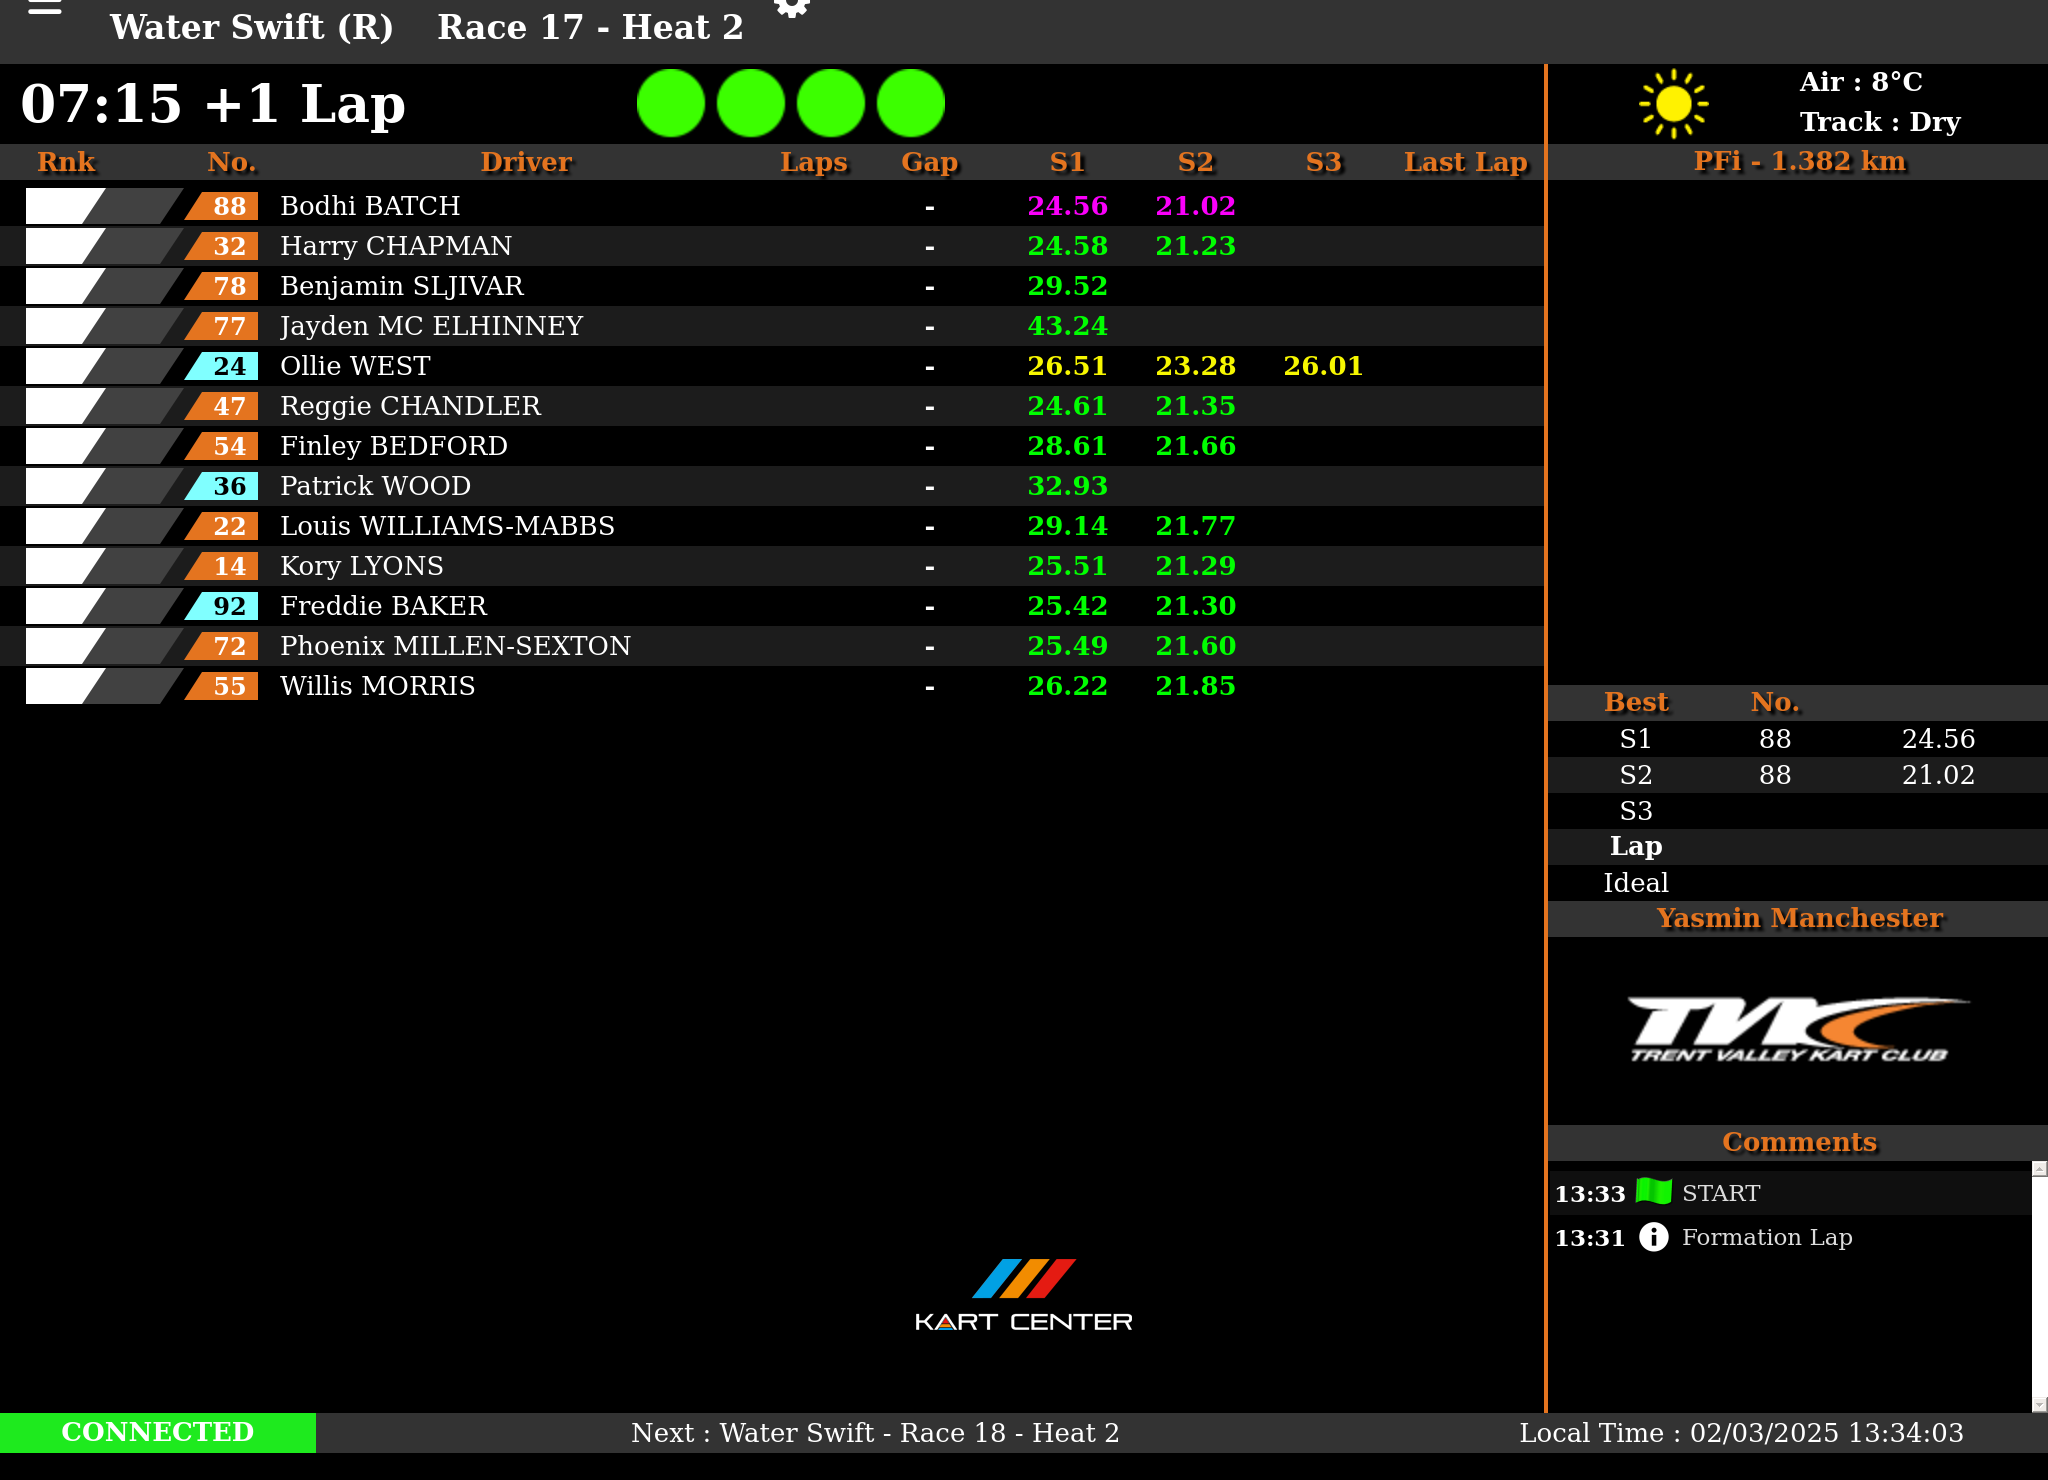Screen dimensions: 2048x1480
Task: Click the Trent Valley Kart Club logo
Action: click(1797, 1029)
